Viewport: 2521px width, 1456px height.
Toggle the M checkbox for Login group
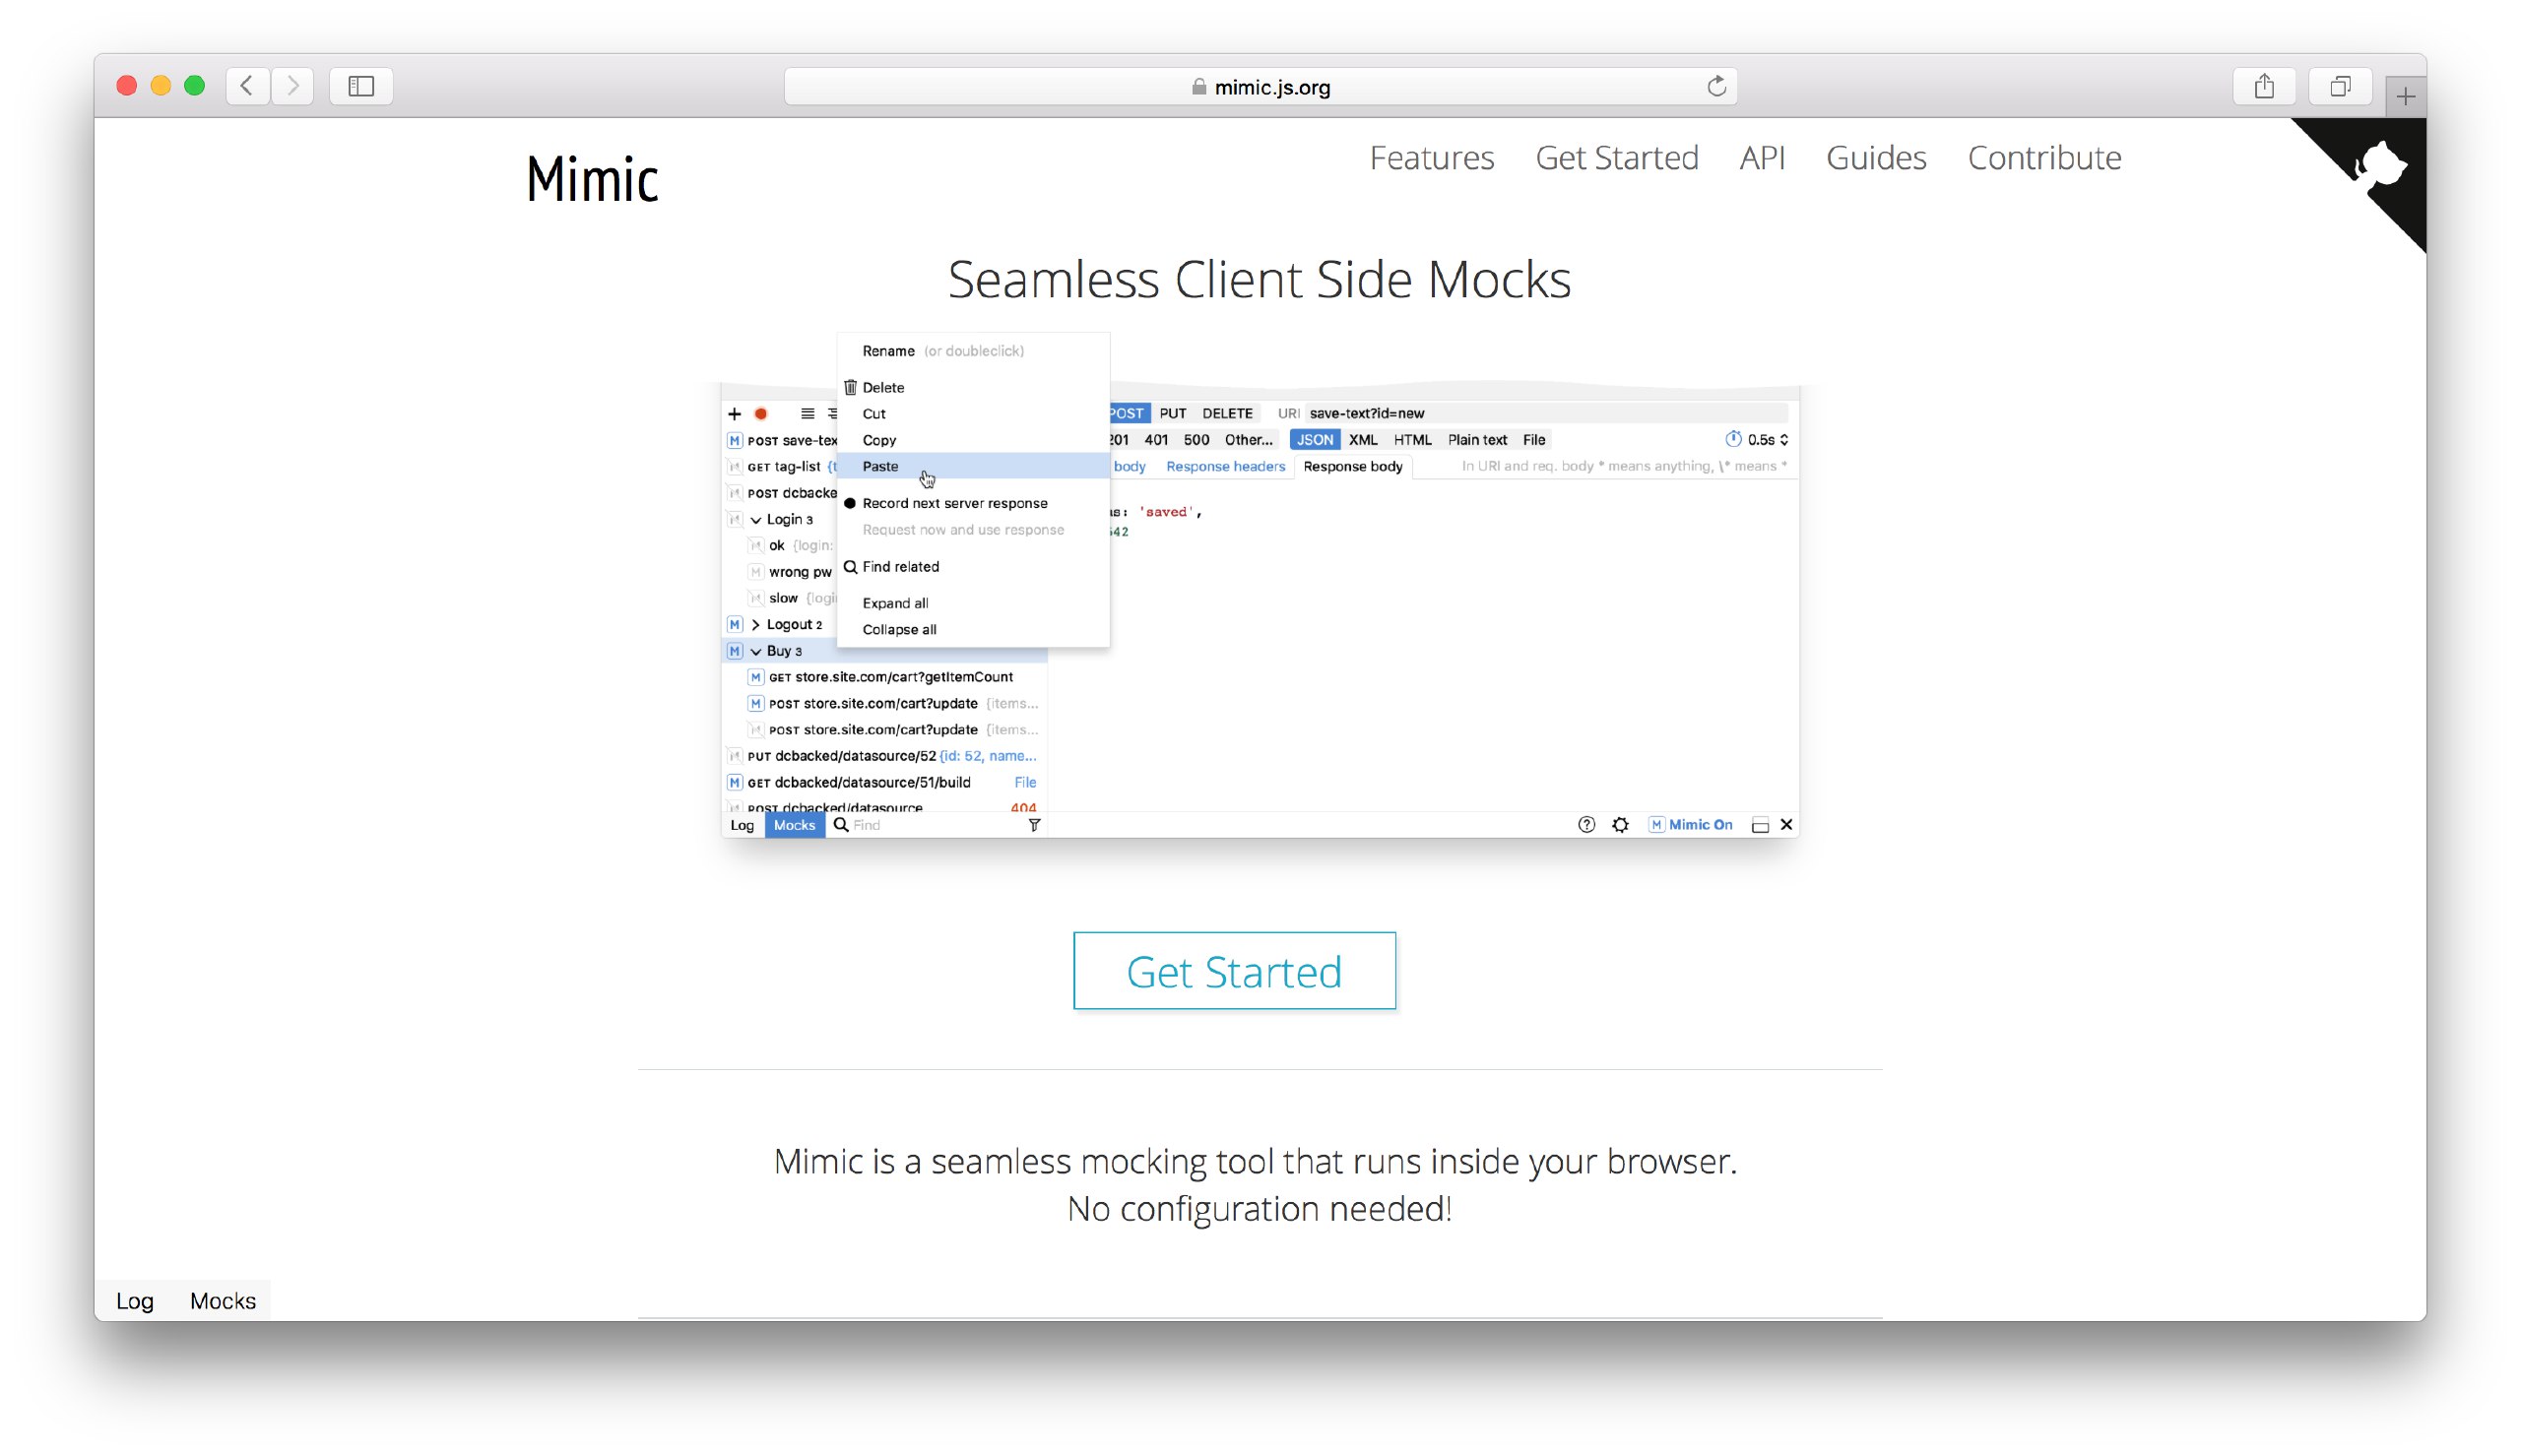(734, 519)
